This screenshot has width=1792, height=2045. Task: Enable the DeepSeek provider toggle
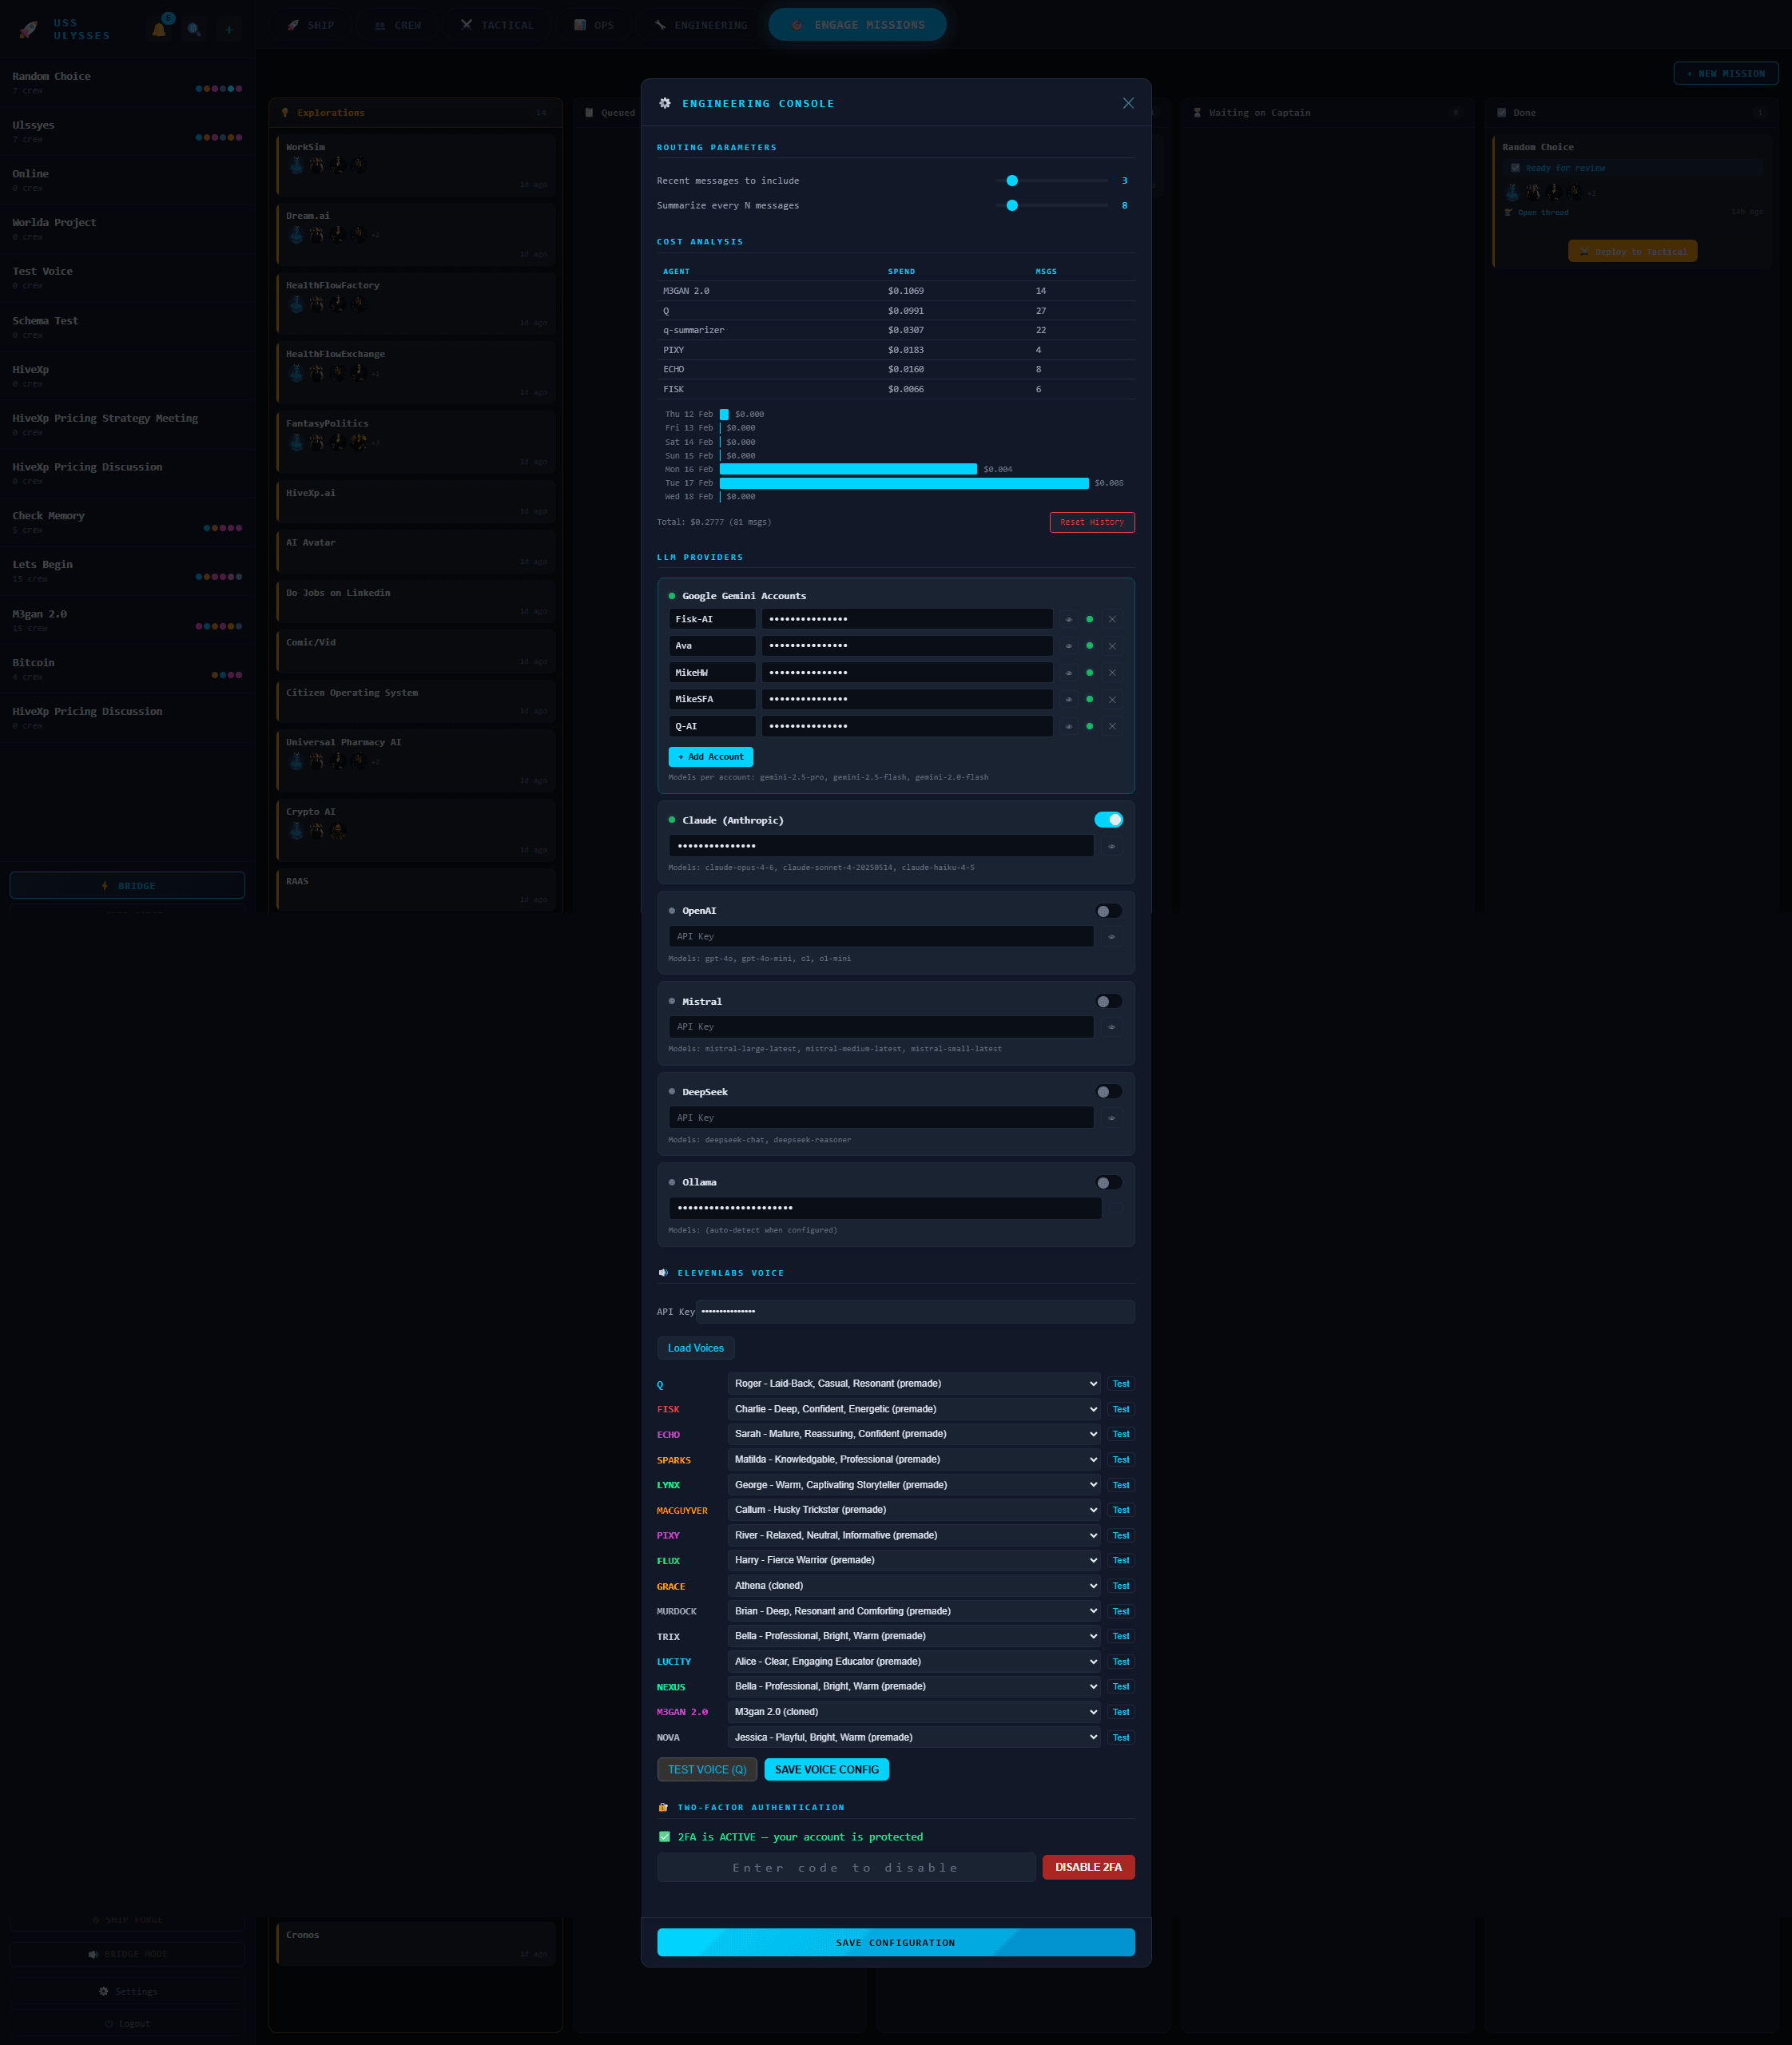(1108, 1091)
